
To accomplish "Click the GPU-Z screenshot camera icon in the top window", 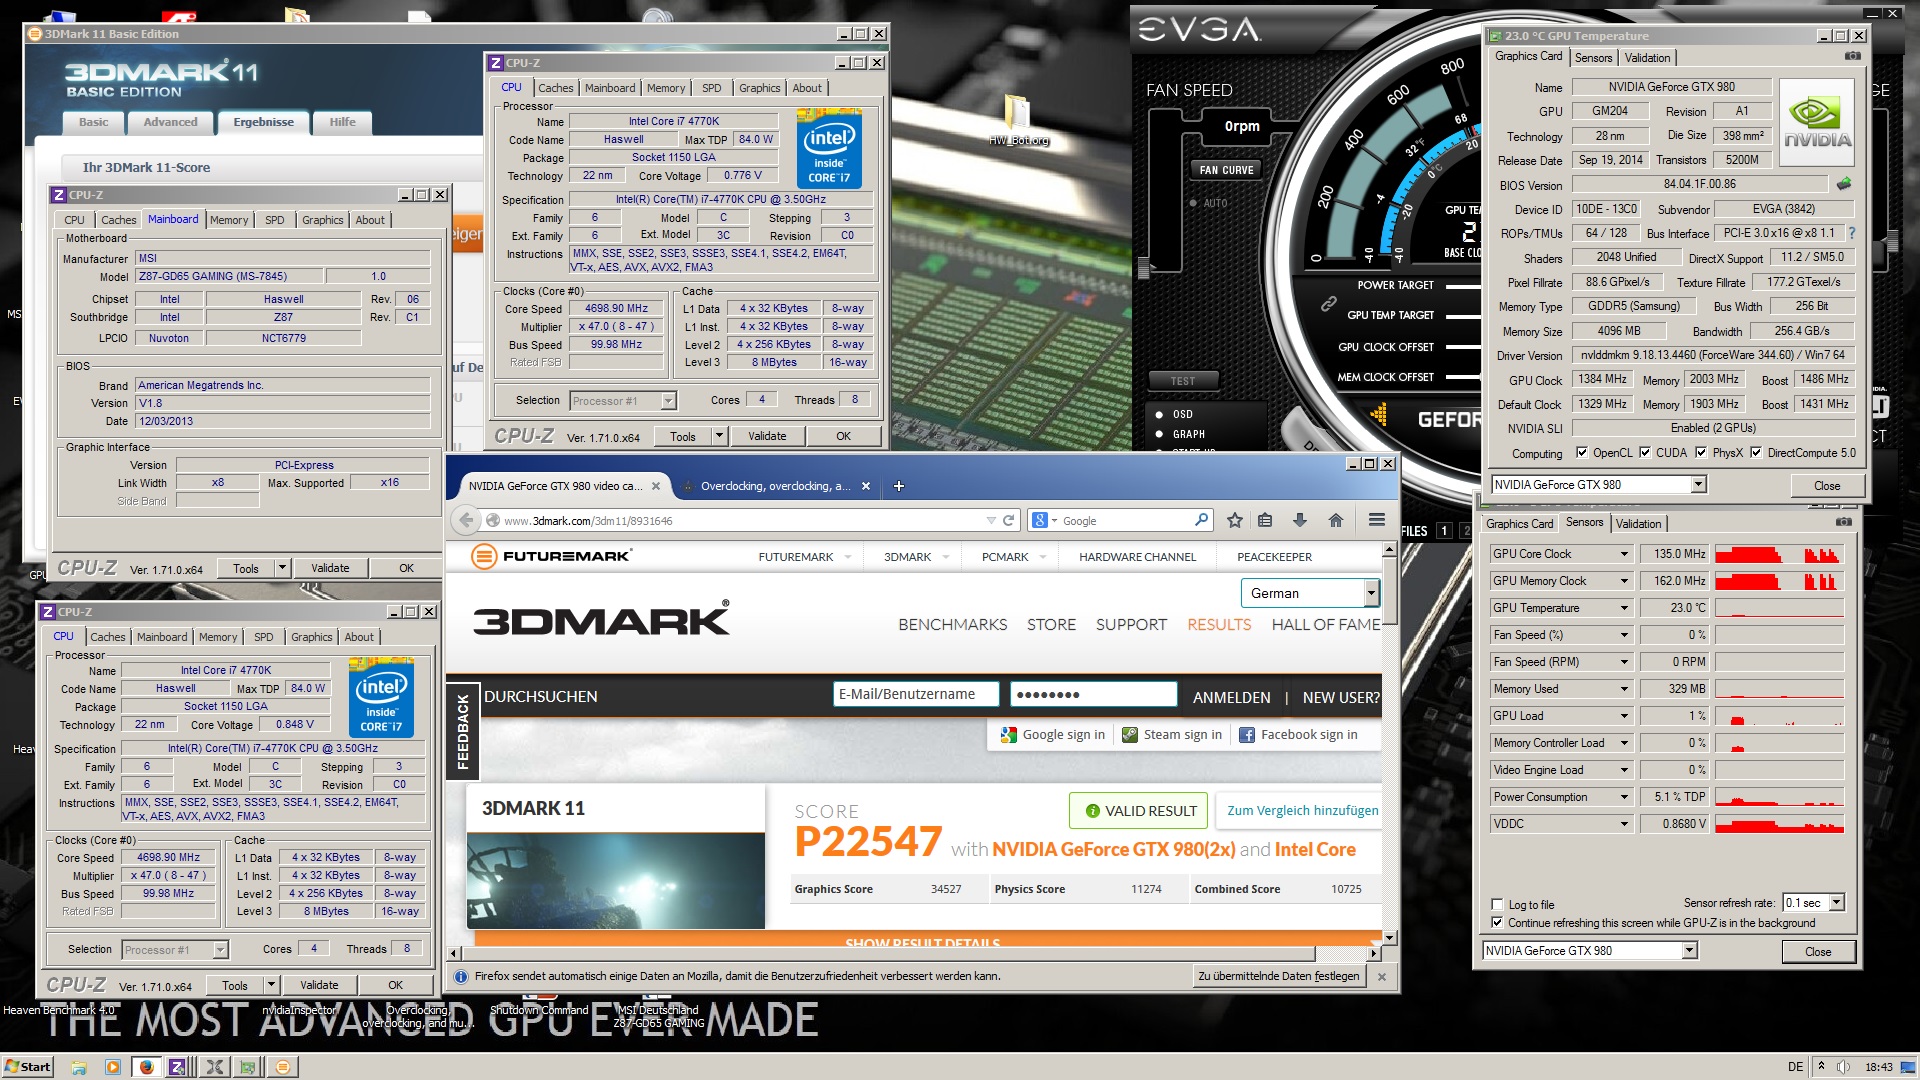I will [x=1852, y=57].
